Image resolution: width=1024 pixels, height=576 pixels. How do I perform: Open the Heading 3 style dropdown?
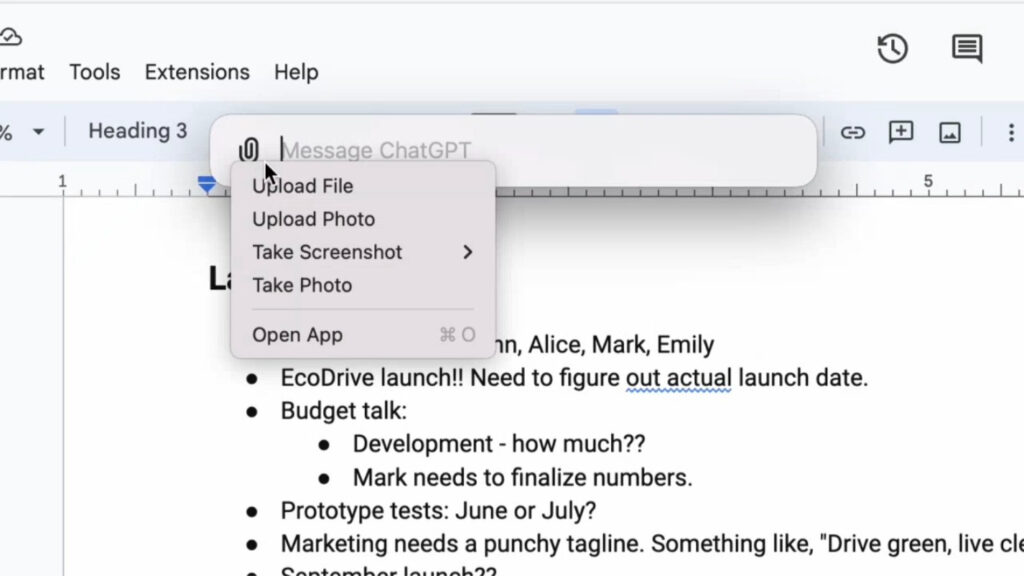[x=138, y=131]
